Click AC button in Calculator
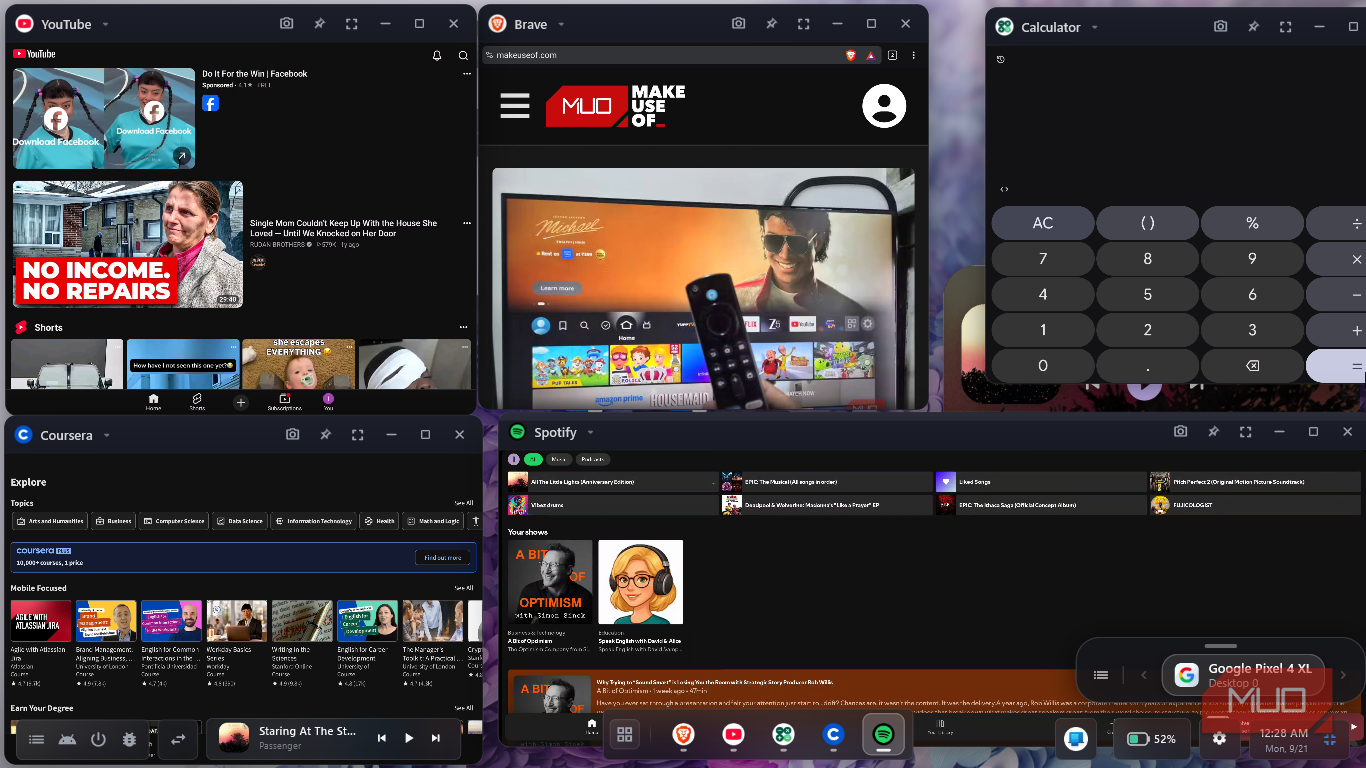Screen dimensions: 1366x768 1043,223
